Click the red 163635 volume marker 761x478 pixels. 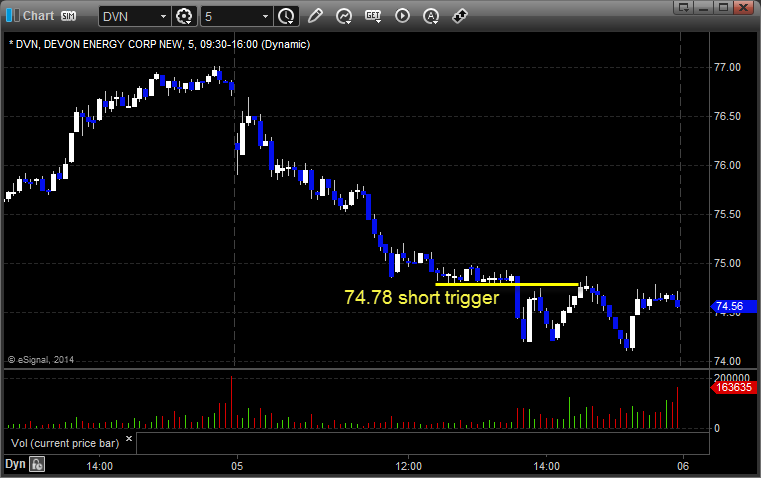(733, 387)
